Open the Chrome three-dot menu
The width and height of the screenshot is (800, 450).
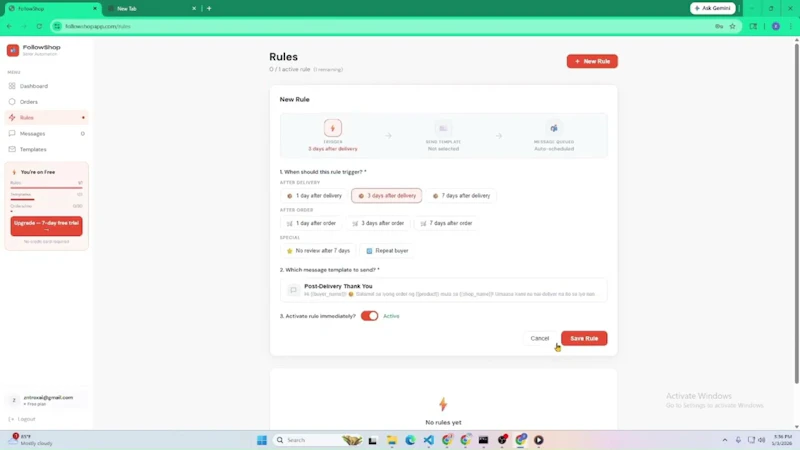click(x=791, y=27)
